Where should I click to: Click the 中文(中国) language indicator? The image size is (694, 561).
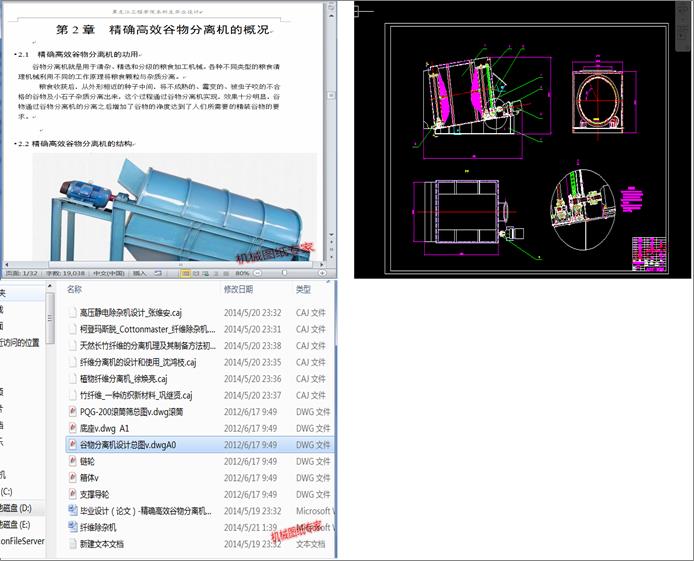[109, 273]
